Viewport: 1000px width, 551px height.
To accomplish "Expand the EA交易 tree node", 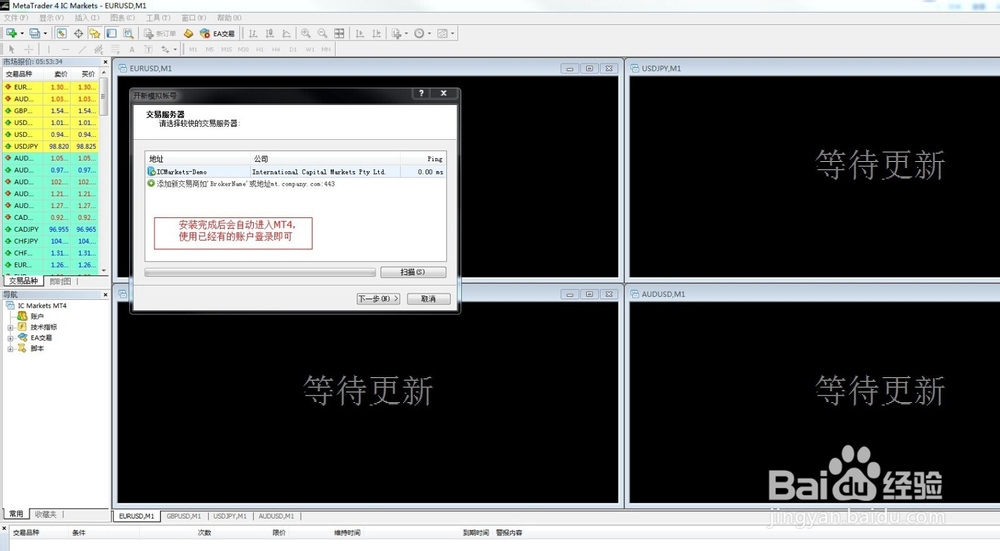I will [10, 338].
